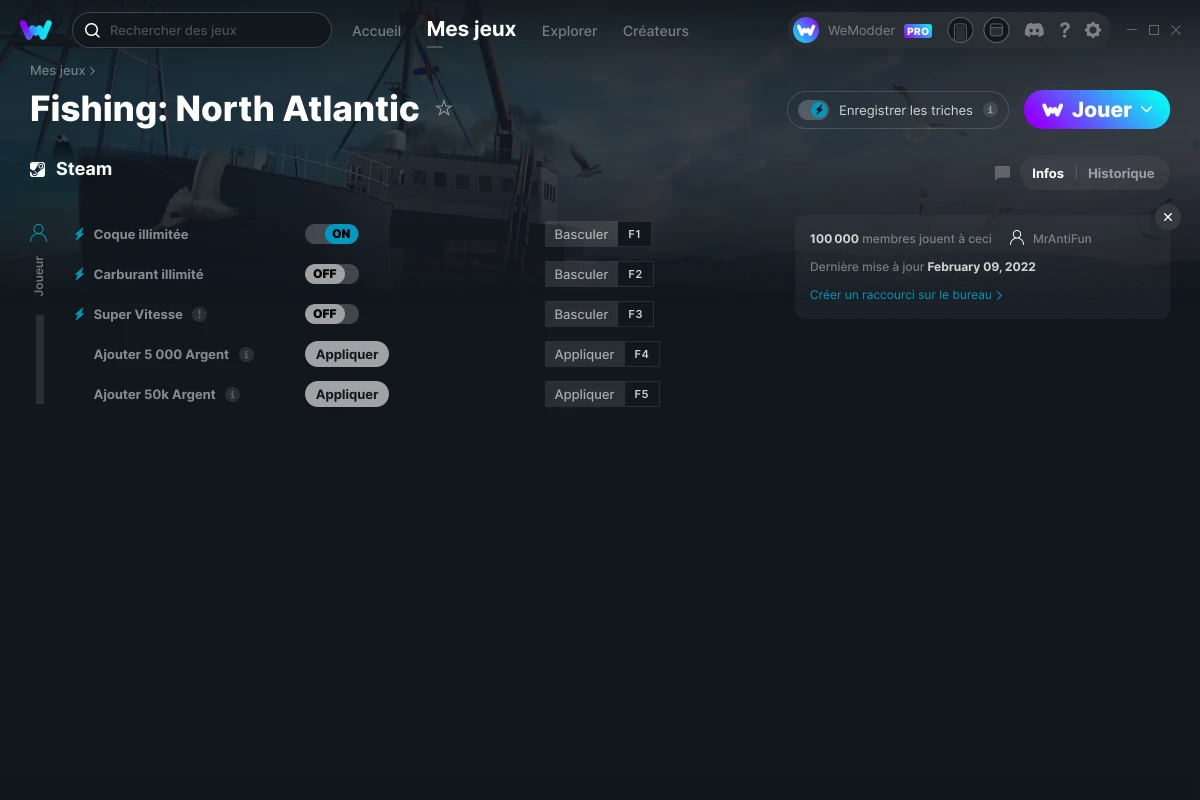1200x800 pixels.
Task: Go to Accueil tab
Action: pyautogui.click(x=376, y=31)
